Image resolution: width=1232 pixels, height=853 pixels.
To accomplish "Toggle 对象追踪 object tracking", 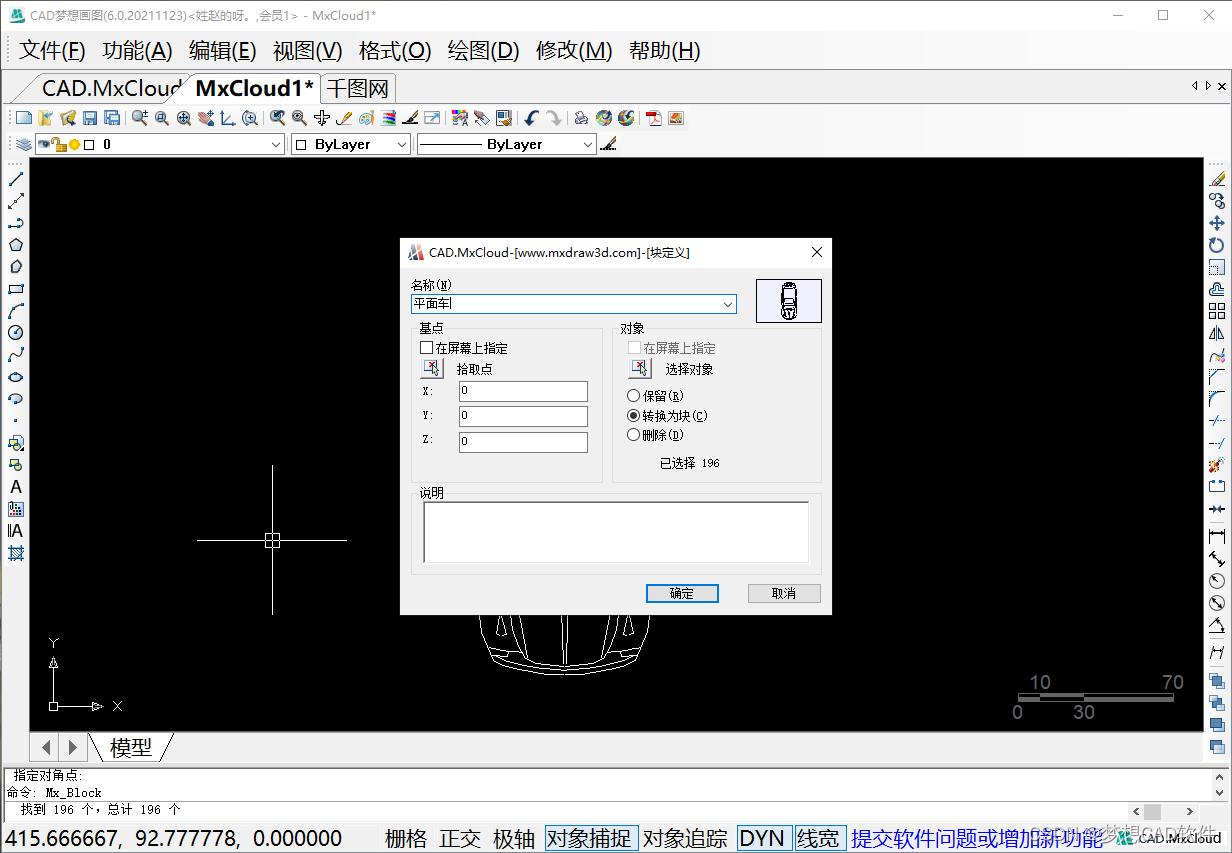I will (x=685, y=839).
